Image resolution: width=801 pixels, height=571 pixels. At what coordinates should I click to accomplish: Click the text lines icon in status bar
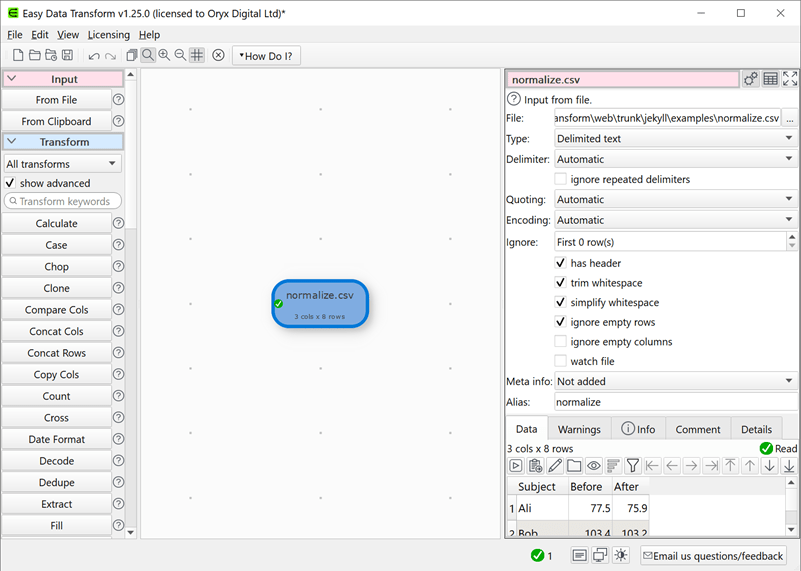[x=579, y=555]
